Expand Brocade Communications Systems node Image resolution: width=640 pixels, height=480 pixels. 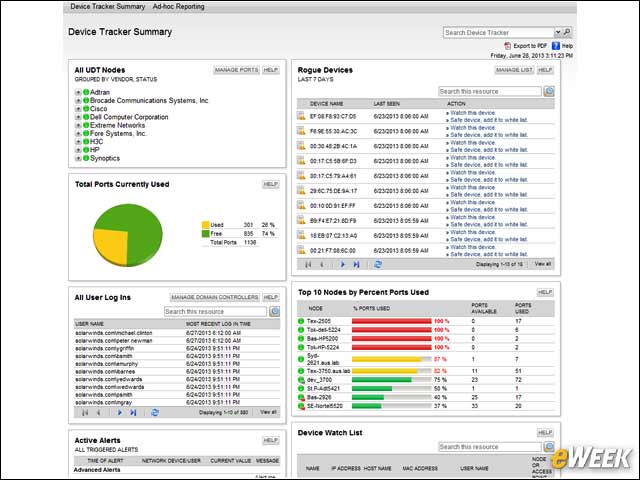(x=78, y=100)
